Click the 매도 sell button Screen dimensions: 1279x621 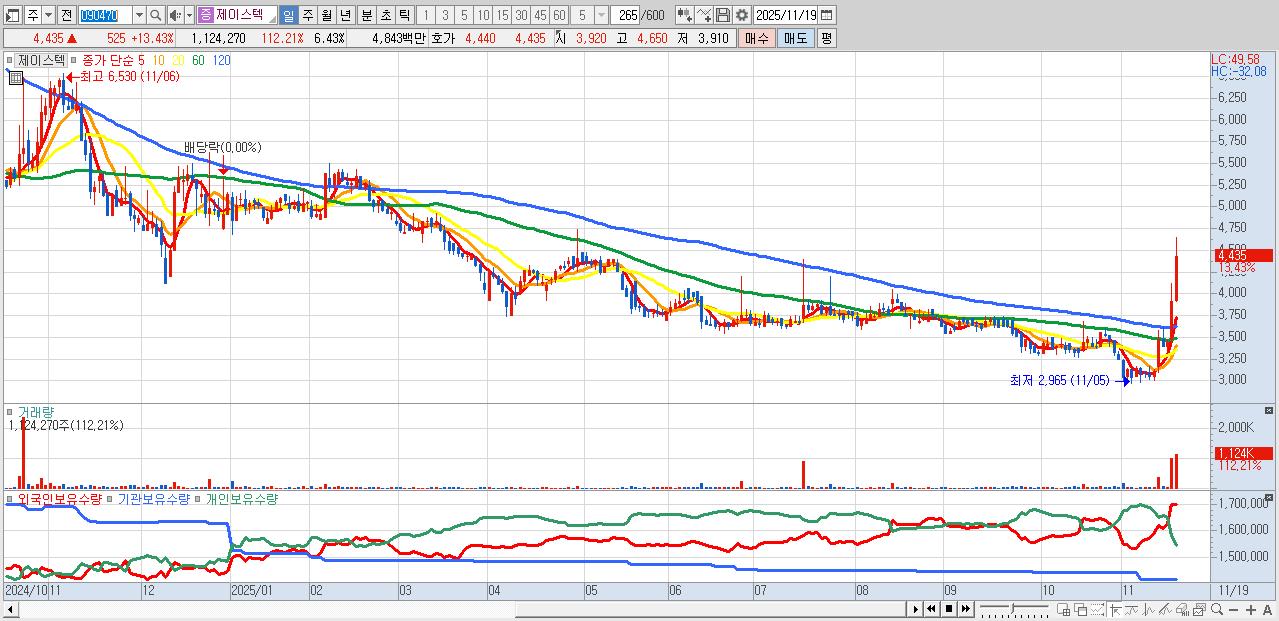(x=794, y=38)
